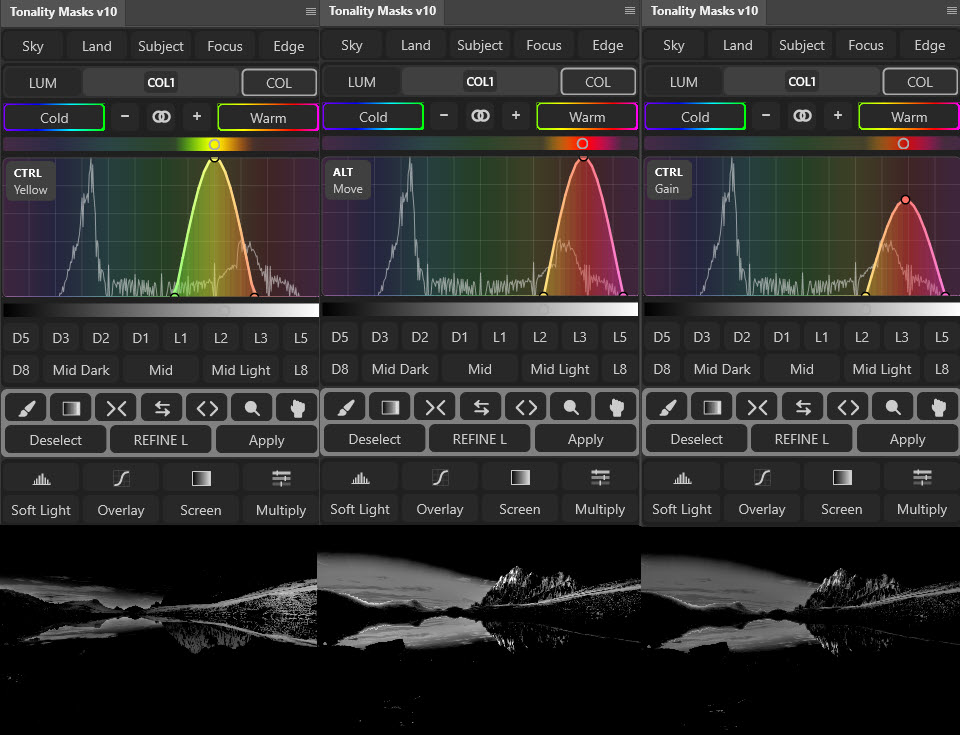
Task: Click the minus subtract icon in the Move panel
Action: tap(444, 116)
